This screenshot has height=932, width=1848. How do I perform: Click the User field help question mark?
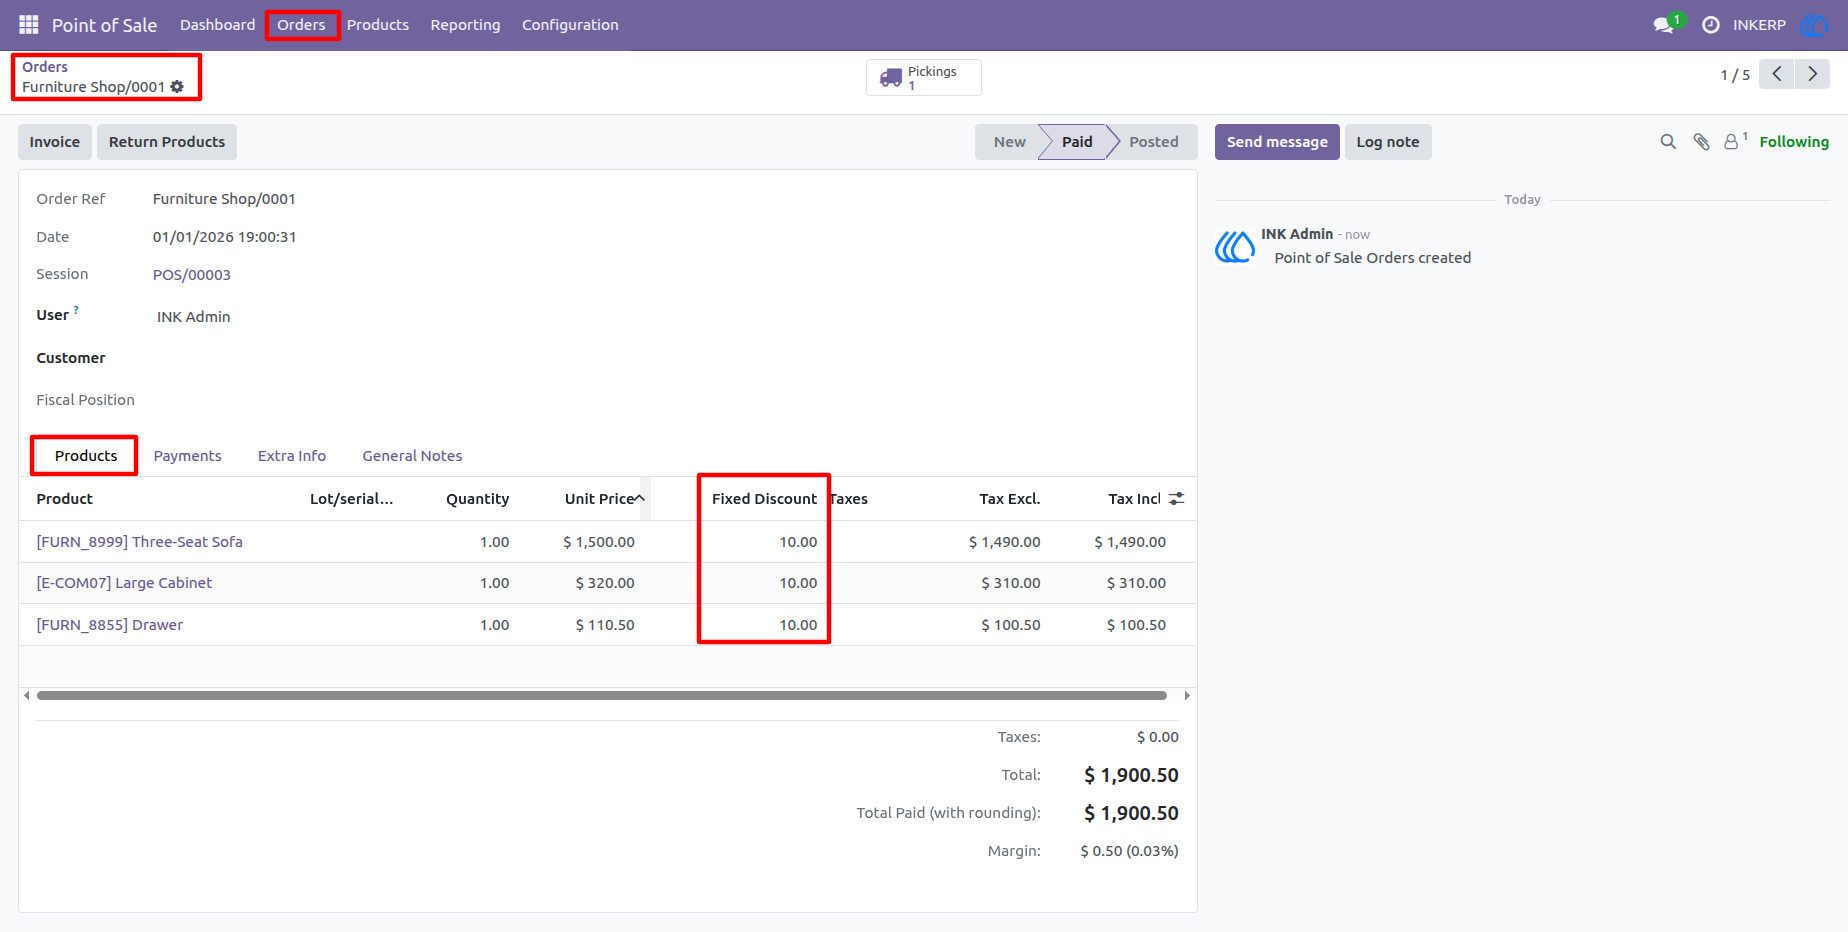76,310
